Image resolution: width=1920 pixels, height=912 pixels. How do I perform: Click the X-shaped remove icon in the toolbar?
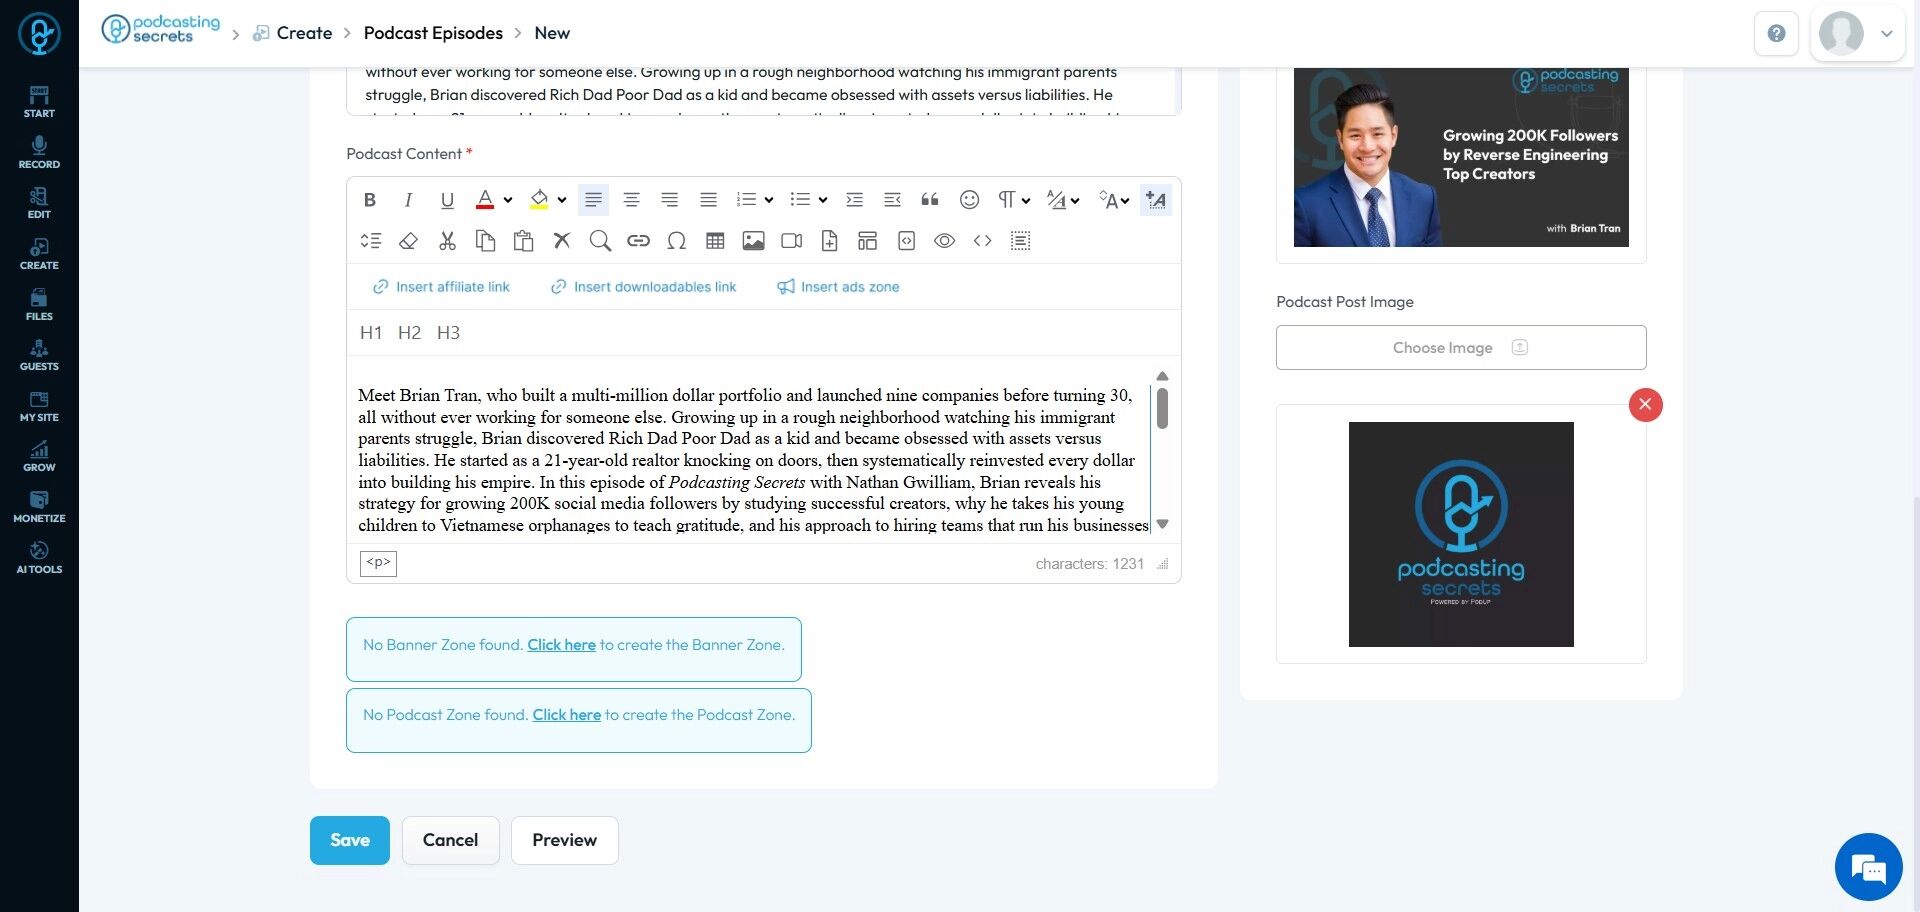click(x=562, y=241)
